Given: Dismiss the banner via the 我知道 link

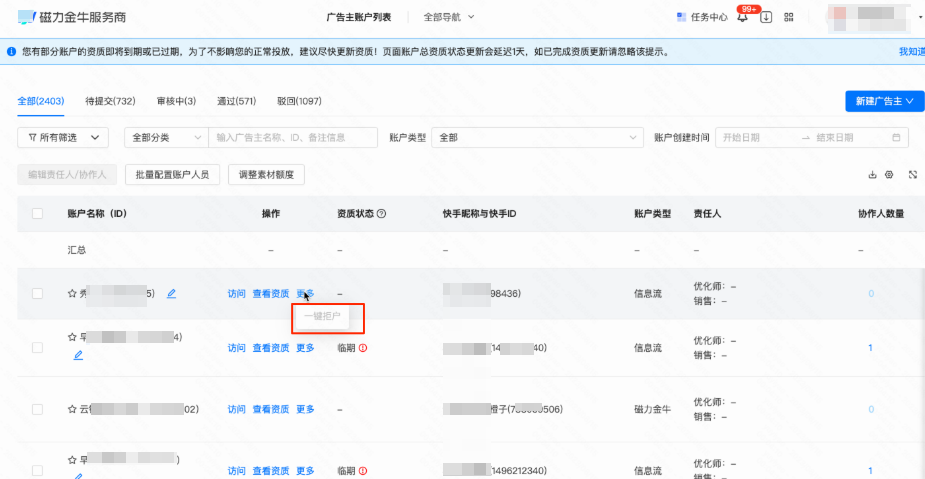Looking at the screenshot, I should click(912, 52).
